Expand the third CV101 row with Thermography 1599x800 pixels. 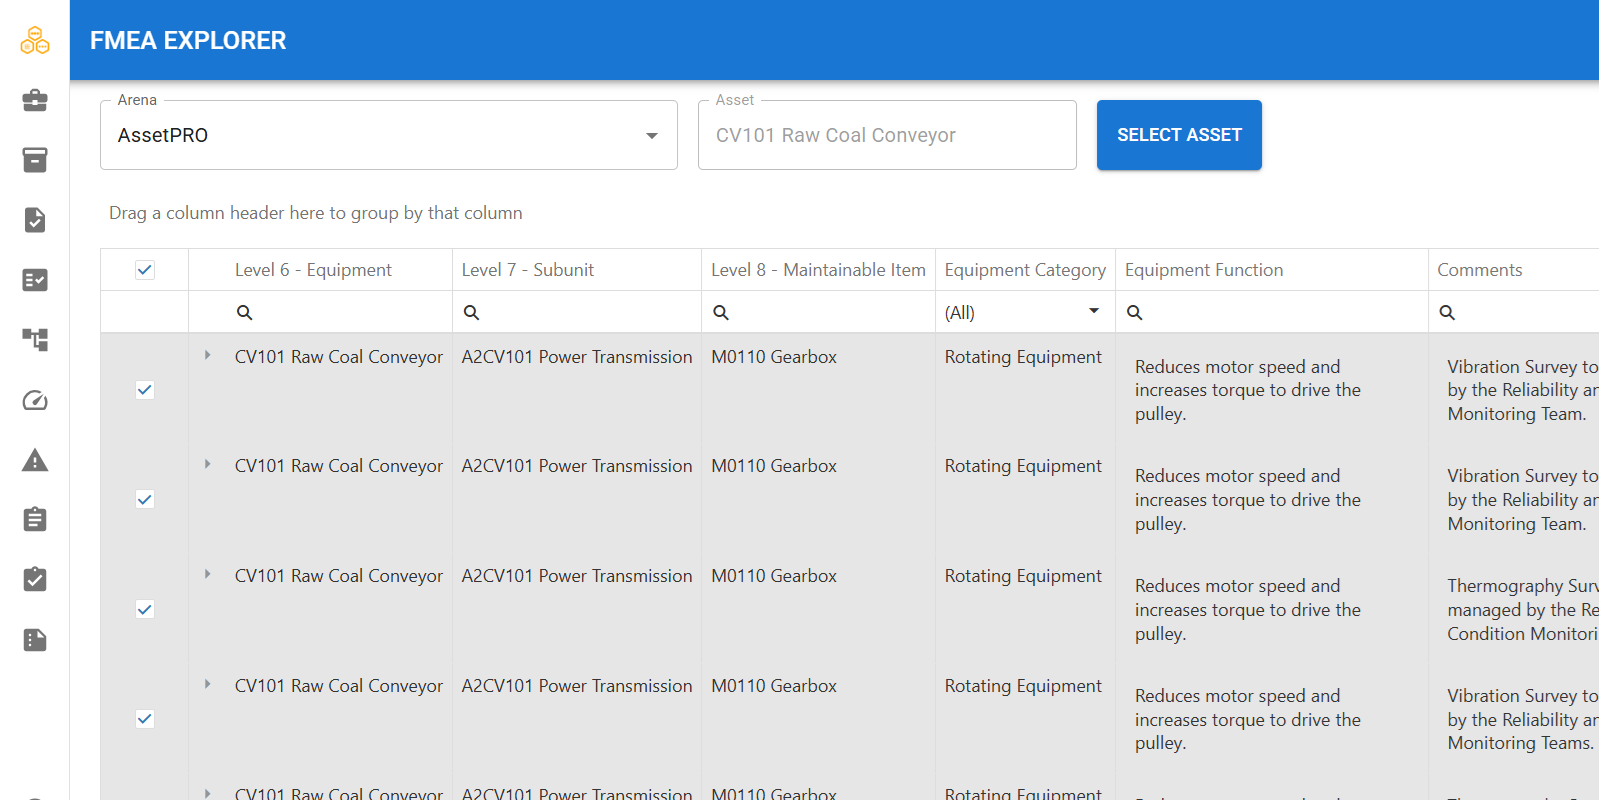(x=207, y=574)
